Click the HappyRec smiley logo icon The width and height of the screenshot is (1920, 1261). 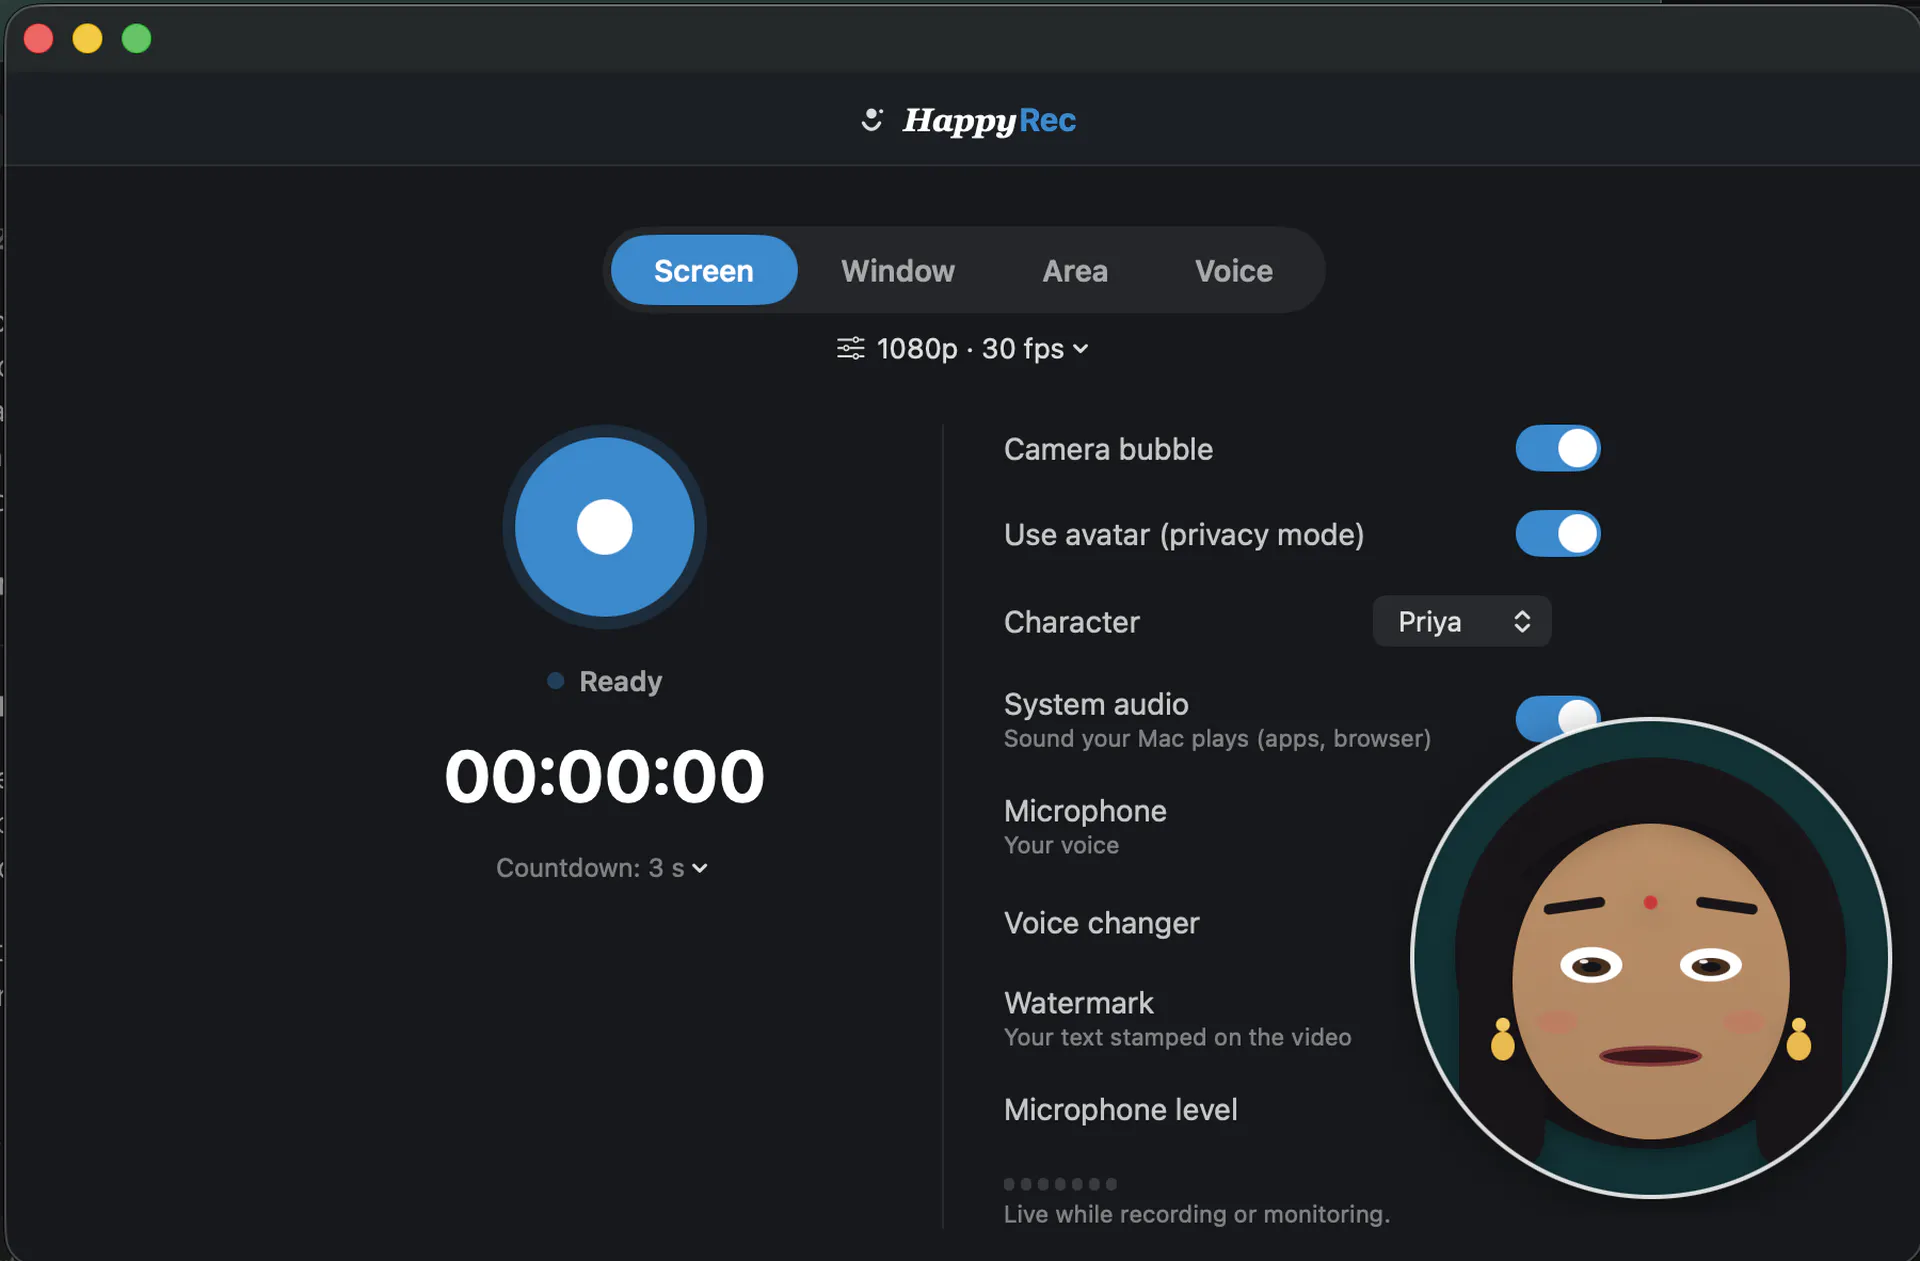click(x=872, y=120)
